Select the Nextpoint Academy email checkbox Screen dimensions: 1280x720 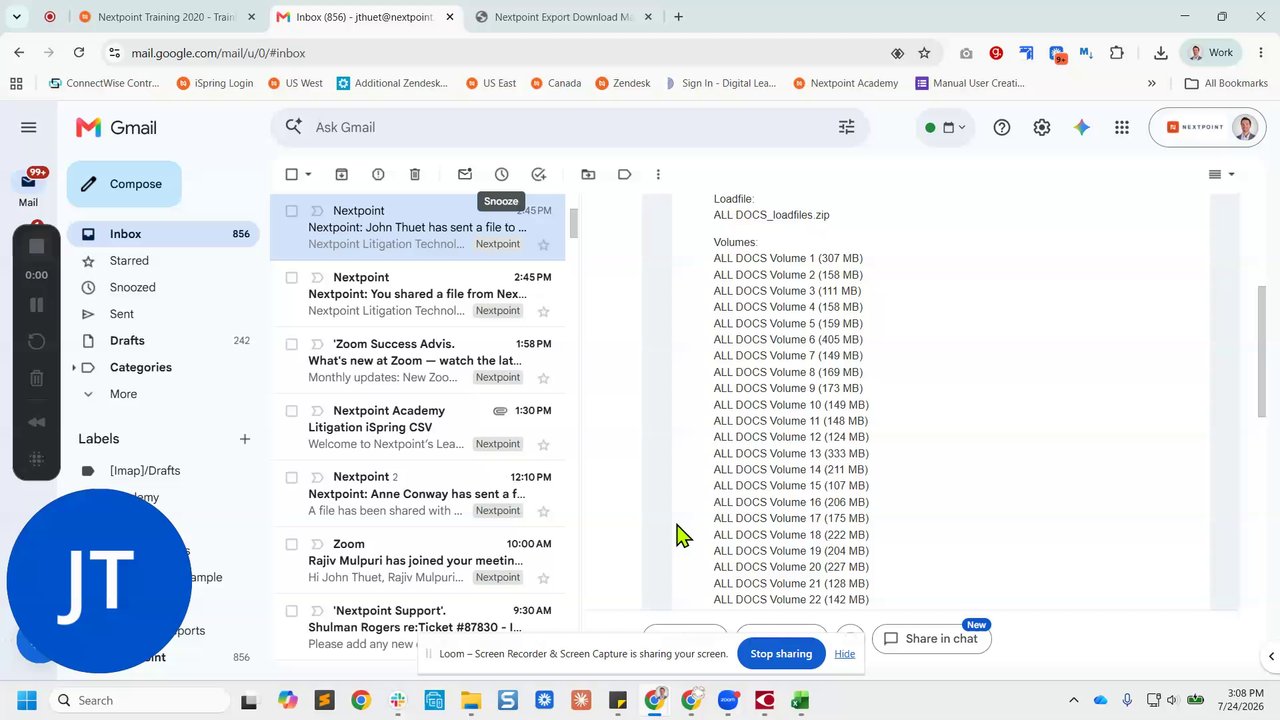tap(291, 411)
